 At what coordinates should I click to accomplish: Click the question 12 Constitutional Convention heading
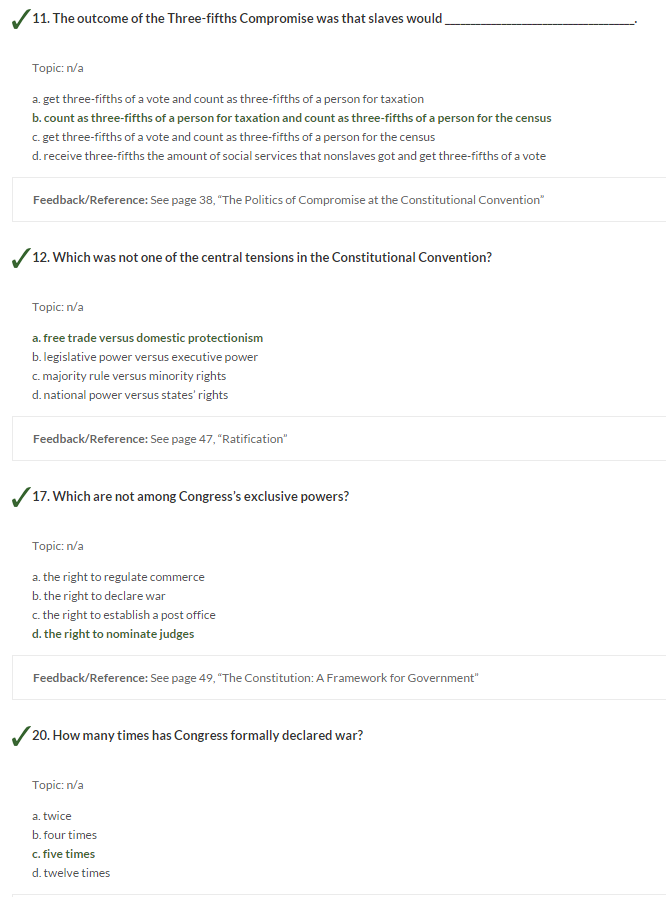262,257
